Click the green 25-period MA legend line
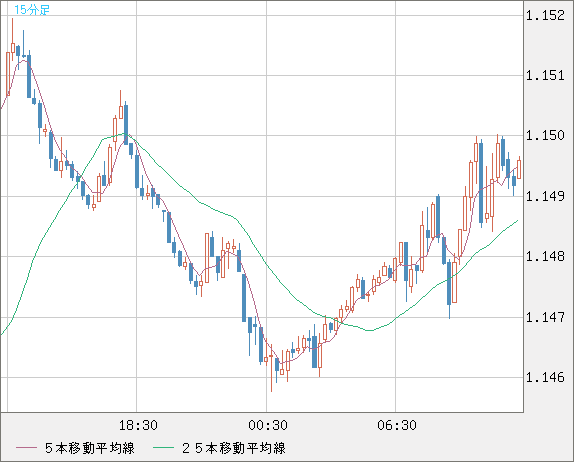The image size is (574, 462). (x=163, y=448)
